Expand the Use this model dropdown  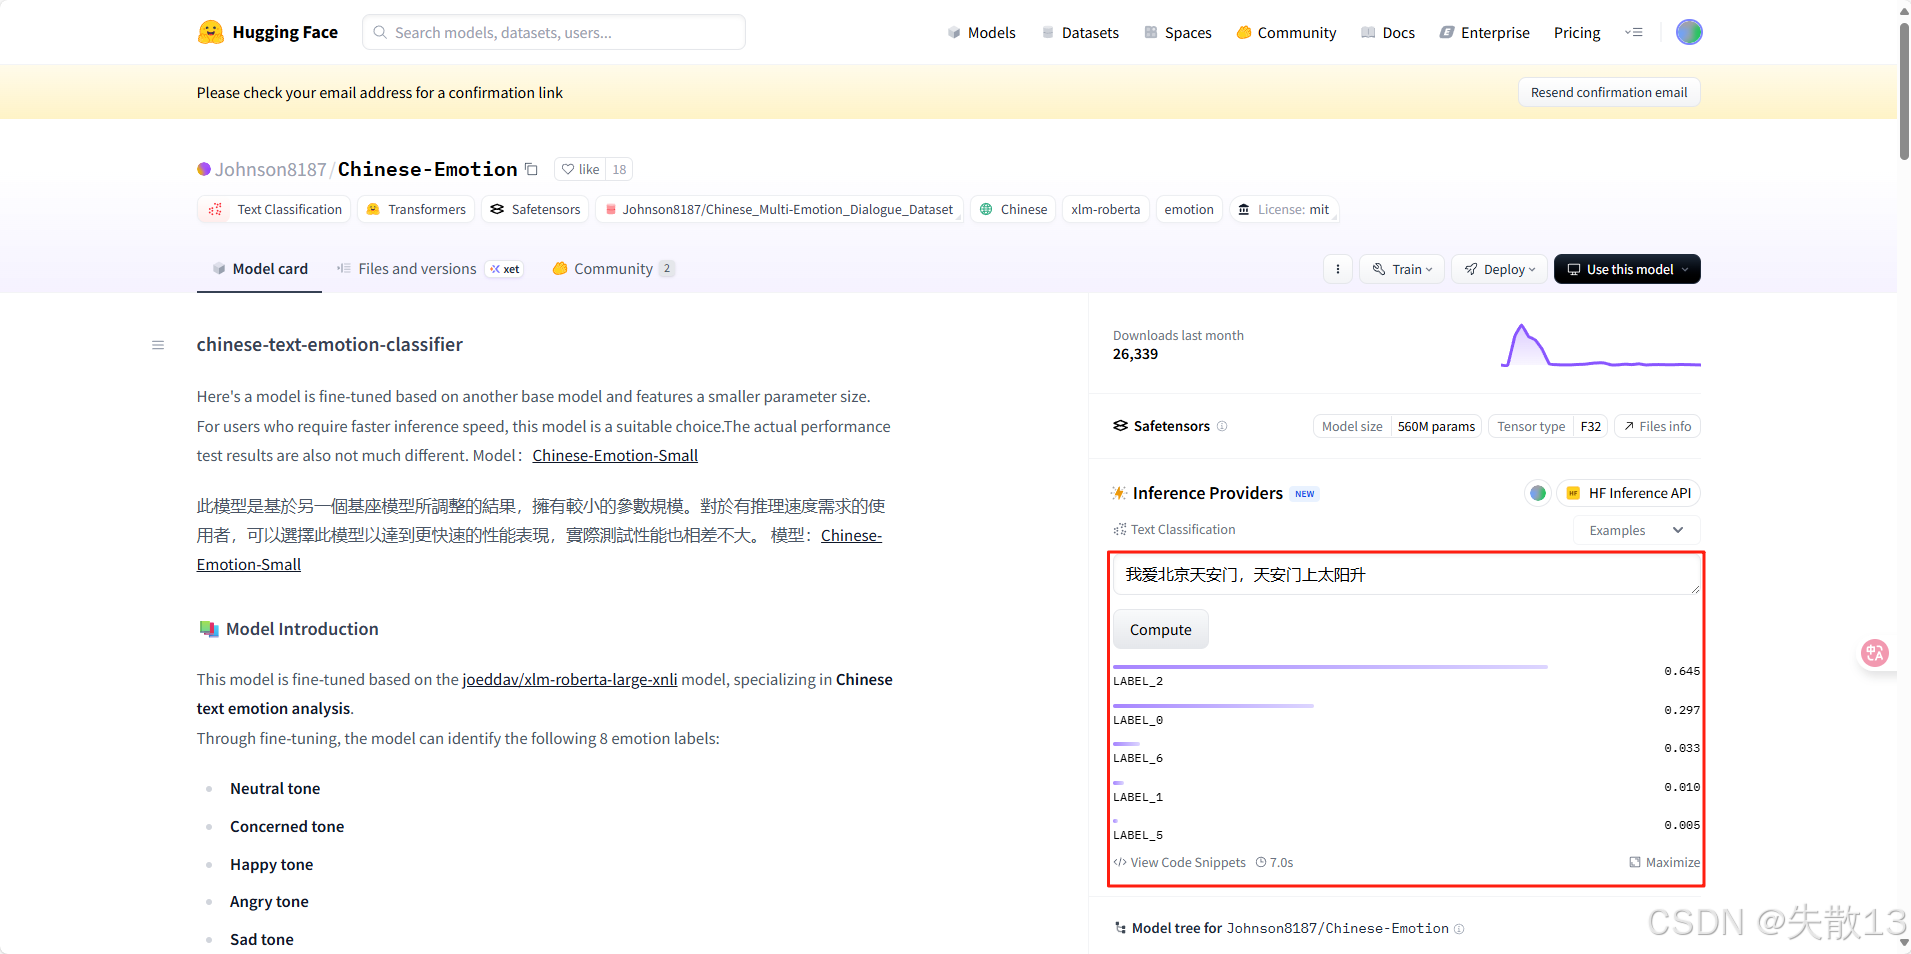1627,269
